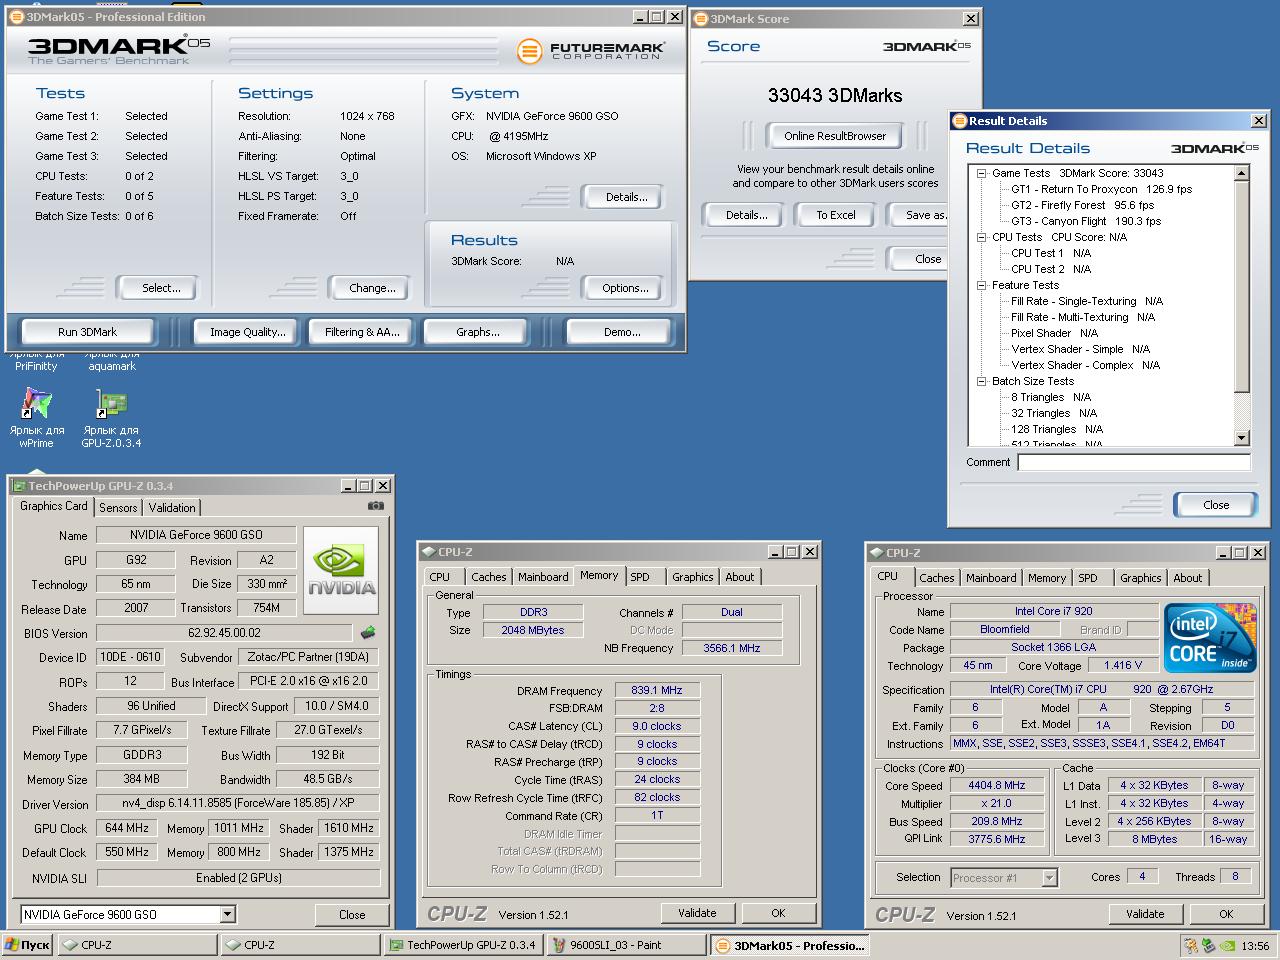Viewport: 1280px width, 960px height.
Task: Collapse the Game Tests tree node
Action: (982, 173)
